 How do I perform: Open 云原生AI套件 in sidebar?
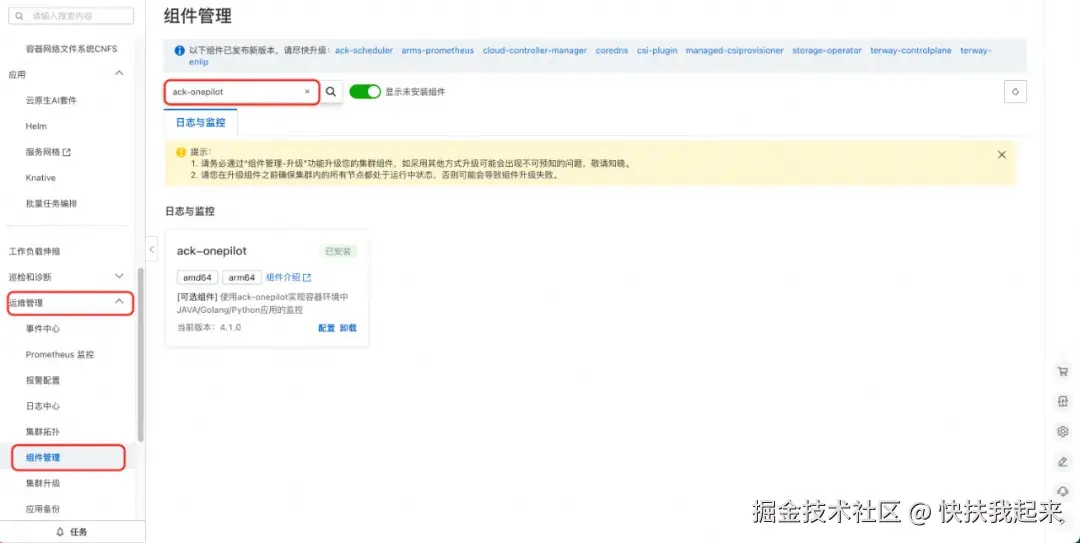(51, 100)
